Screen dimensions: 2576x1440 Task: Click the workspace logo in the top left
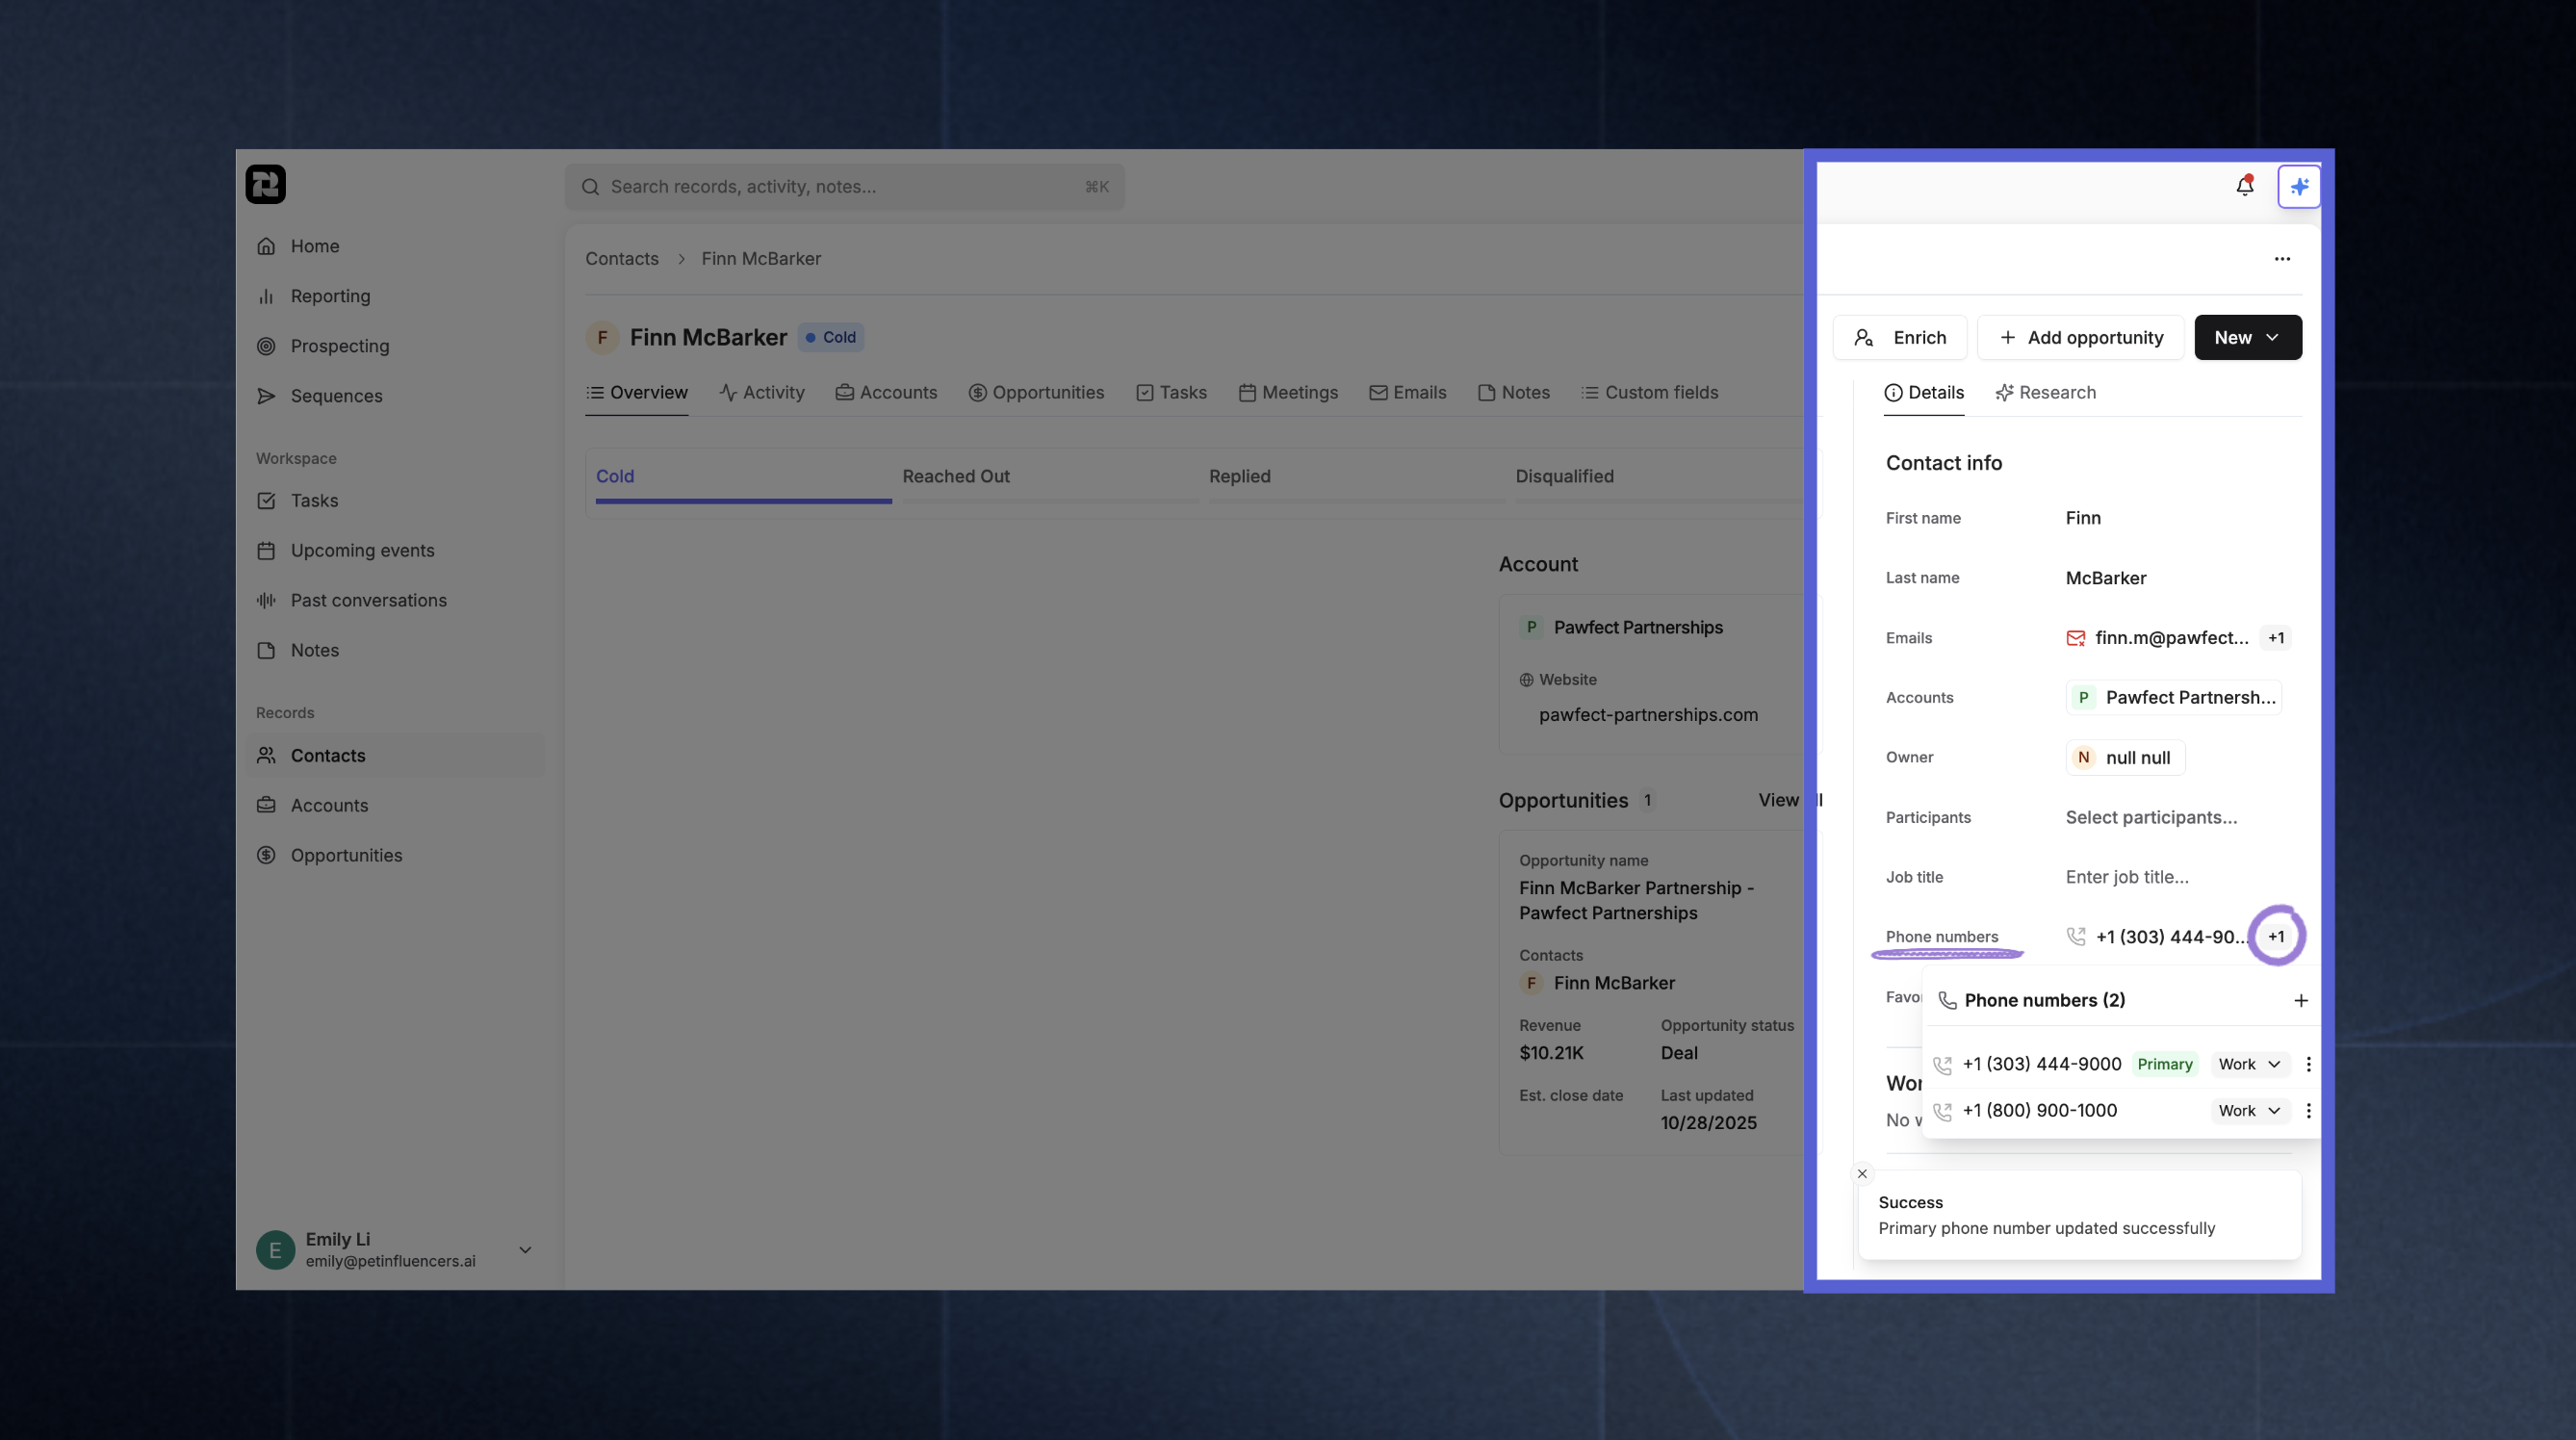(265, 184)
